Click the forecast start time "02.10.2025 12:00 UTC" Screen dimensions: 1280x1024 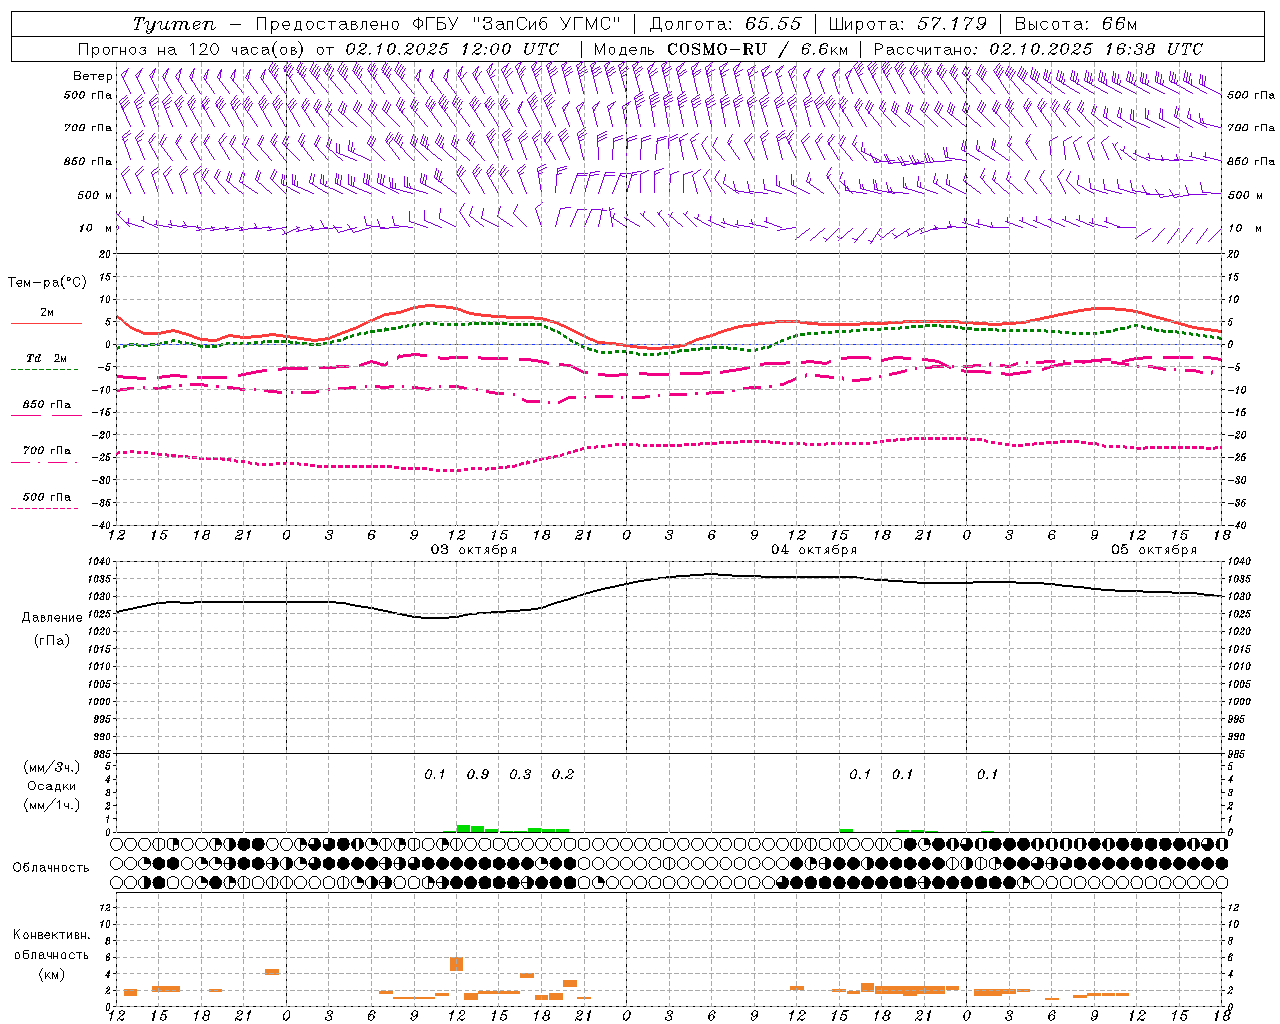click(451, 49)
